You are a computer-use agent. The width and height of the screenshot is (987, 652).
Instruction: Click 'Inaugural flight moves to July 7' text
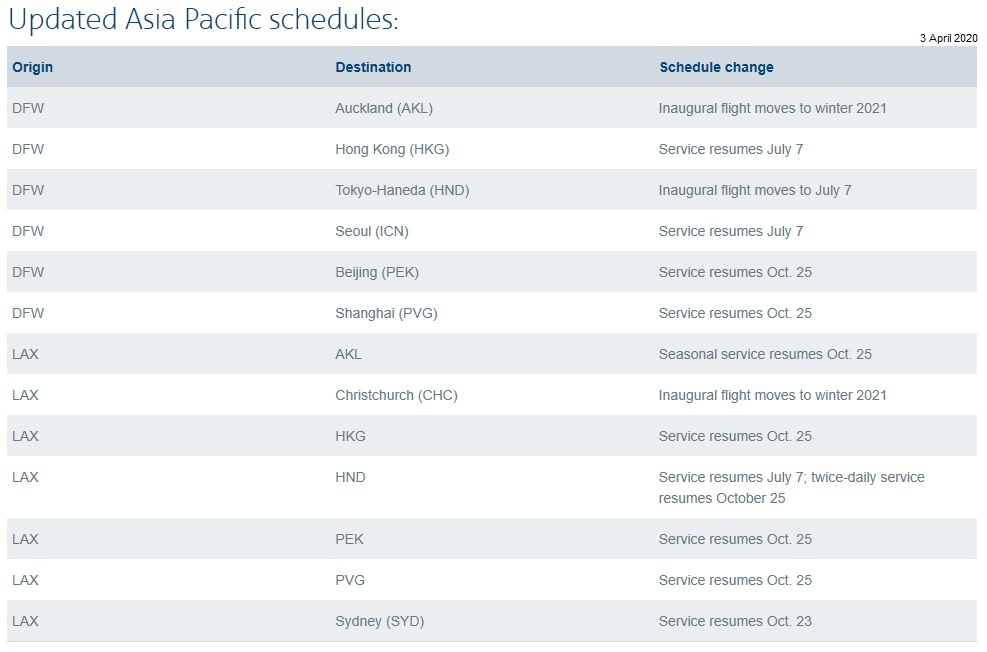coord(755,190)
